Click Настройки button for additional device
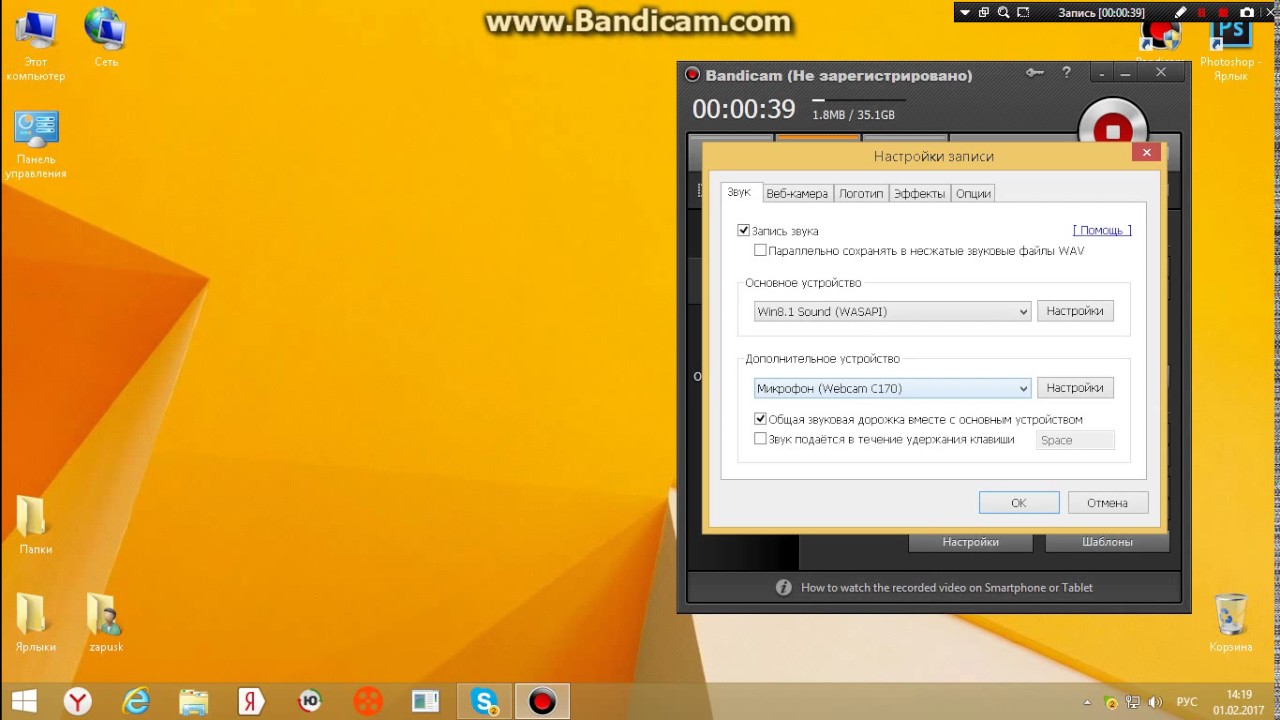The width and height of the screenshot is (1280, 720). pyautogui.click(x=1075, y=388)
